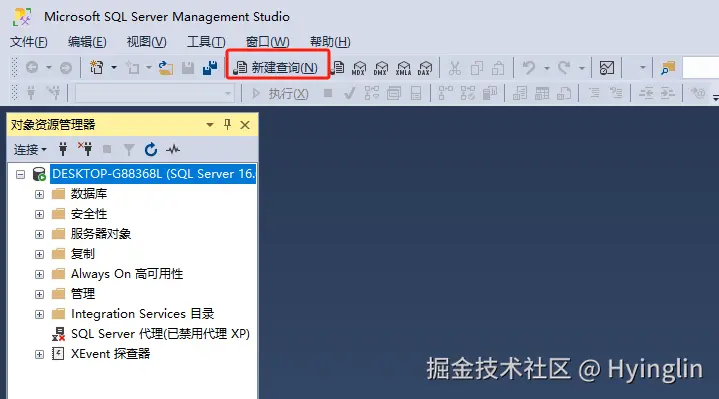Open the Object Explorer window position dropdown

[x=210, y=125]
